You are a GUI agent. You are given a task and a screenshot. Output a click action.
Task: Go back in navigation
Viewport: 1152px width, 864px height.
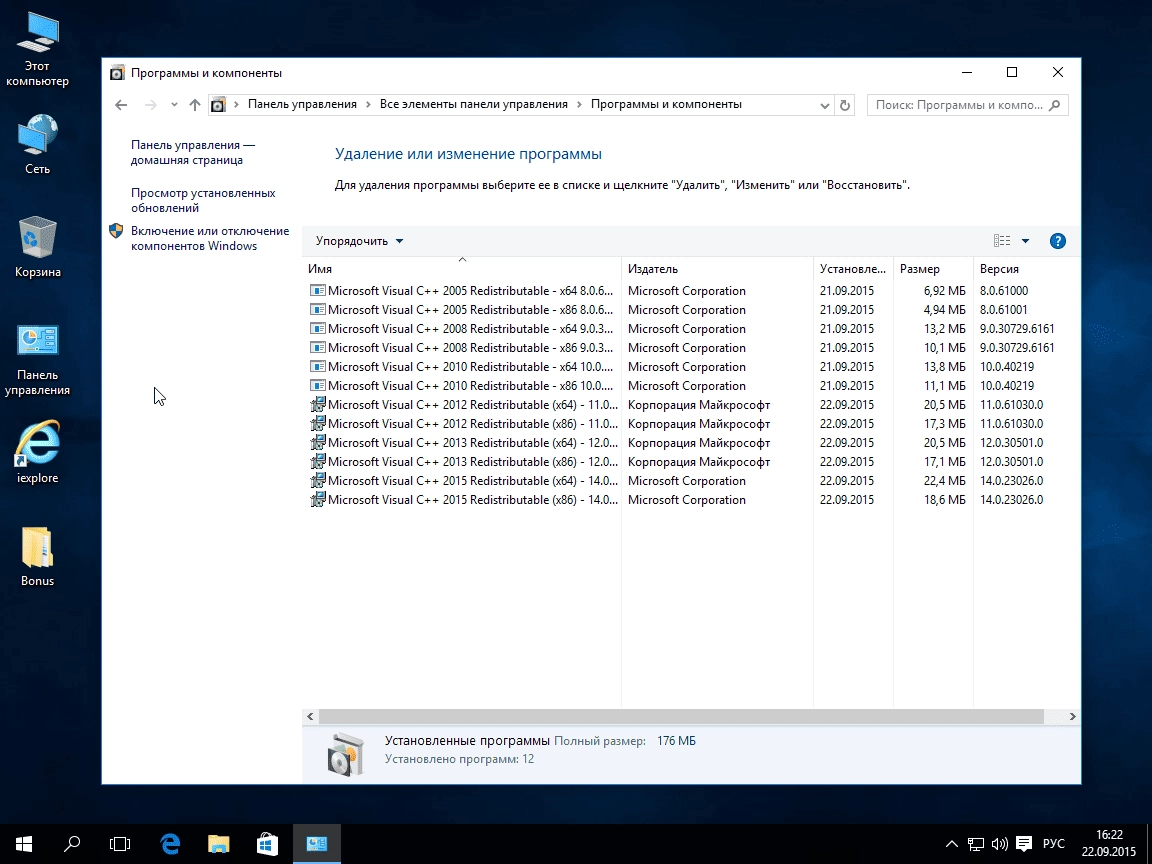(121, 105)
